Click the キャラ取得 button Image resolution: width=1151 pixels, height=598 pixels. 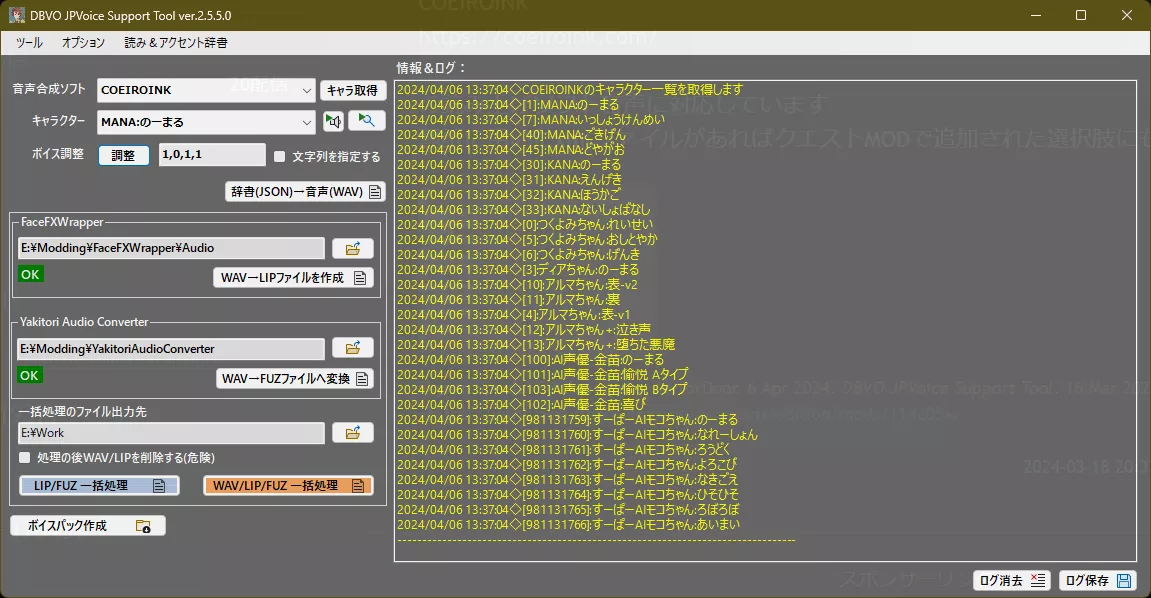click(x=352, y=90)
